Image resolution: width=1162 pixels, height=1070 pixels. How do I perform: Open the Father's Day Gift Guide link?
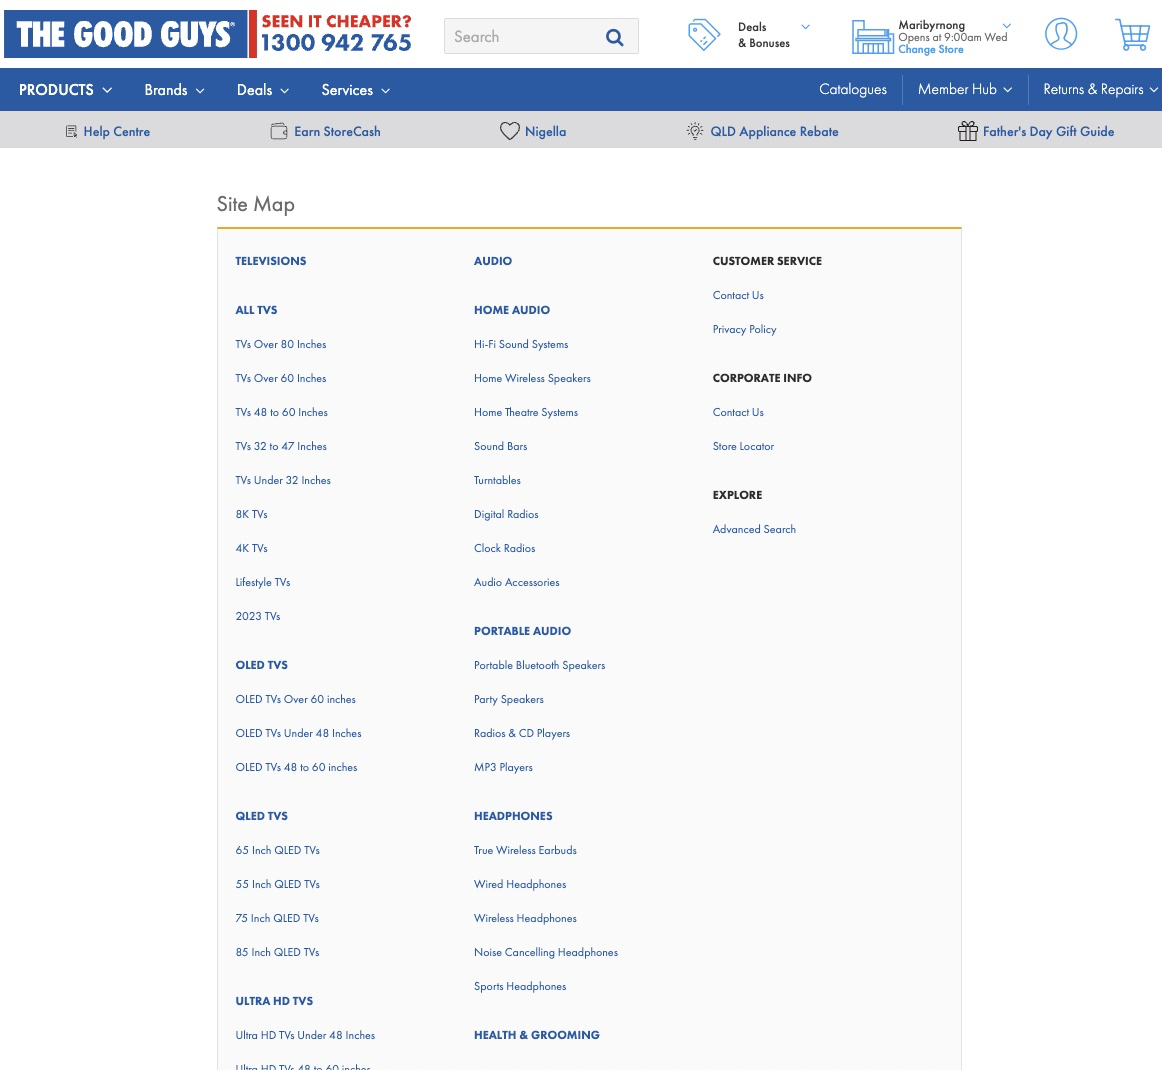pos(1048,131)
